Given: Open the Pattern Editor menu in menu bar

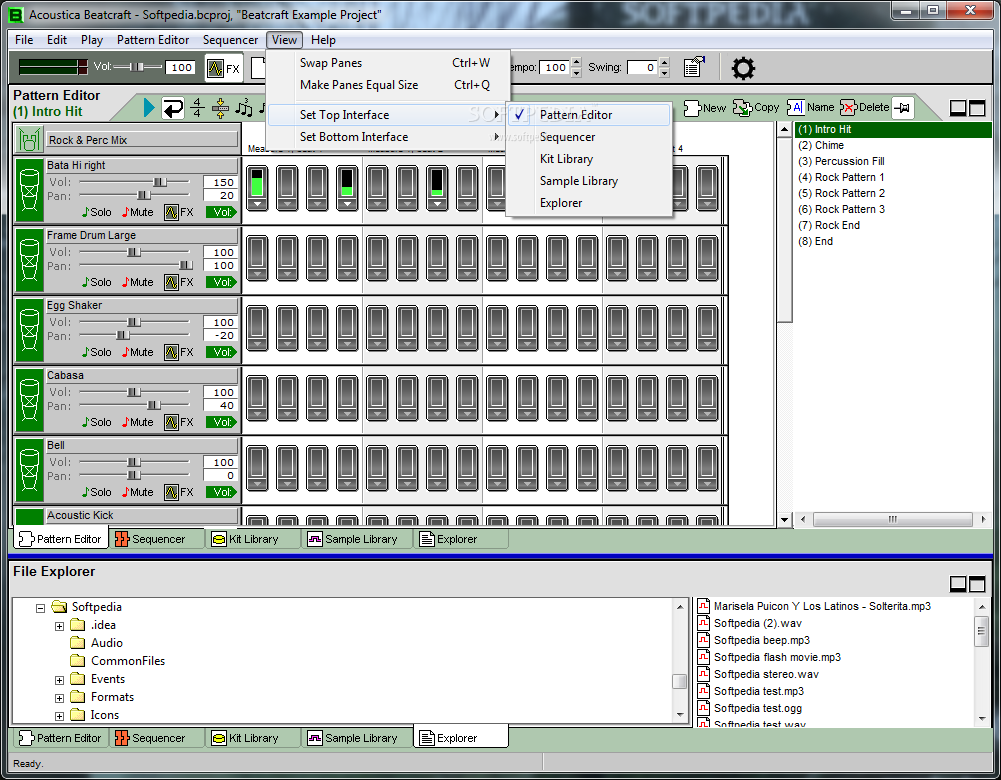Looking at the screenshot, I should pyautogui.click(x=153, y=40).
